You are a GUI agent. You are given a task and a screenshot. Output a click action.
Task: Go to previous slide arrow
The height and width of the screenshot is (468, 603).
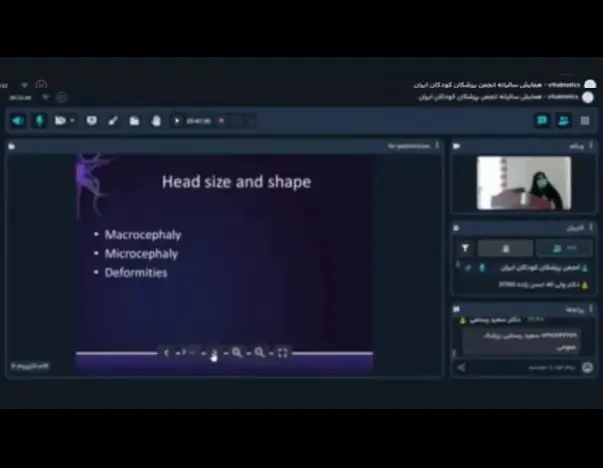(167, 353)
